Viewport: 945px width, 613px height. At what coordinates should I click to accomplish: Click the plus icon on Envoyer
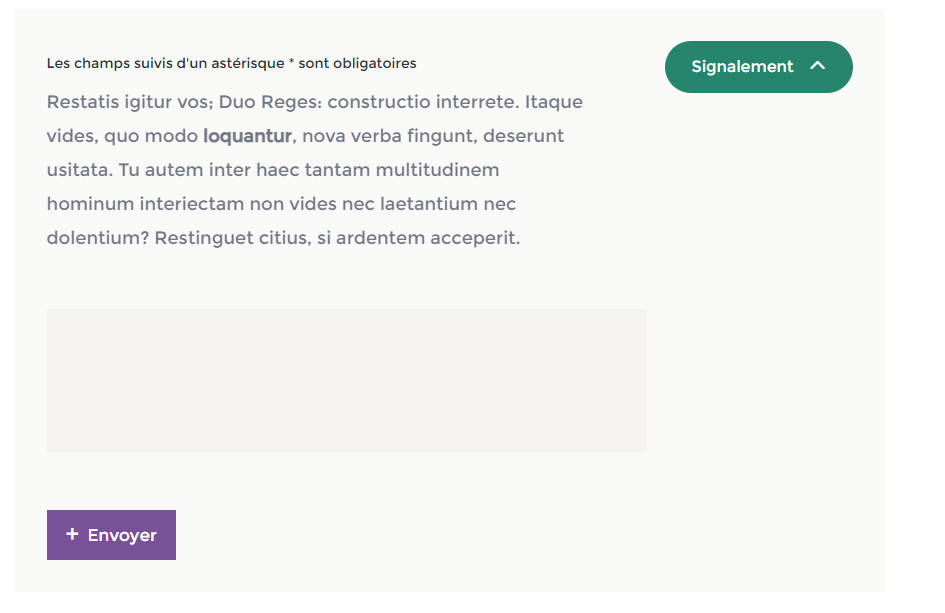click(x=72, y=535)
